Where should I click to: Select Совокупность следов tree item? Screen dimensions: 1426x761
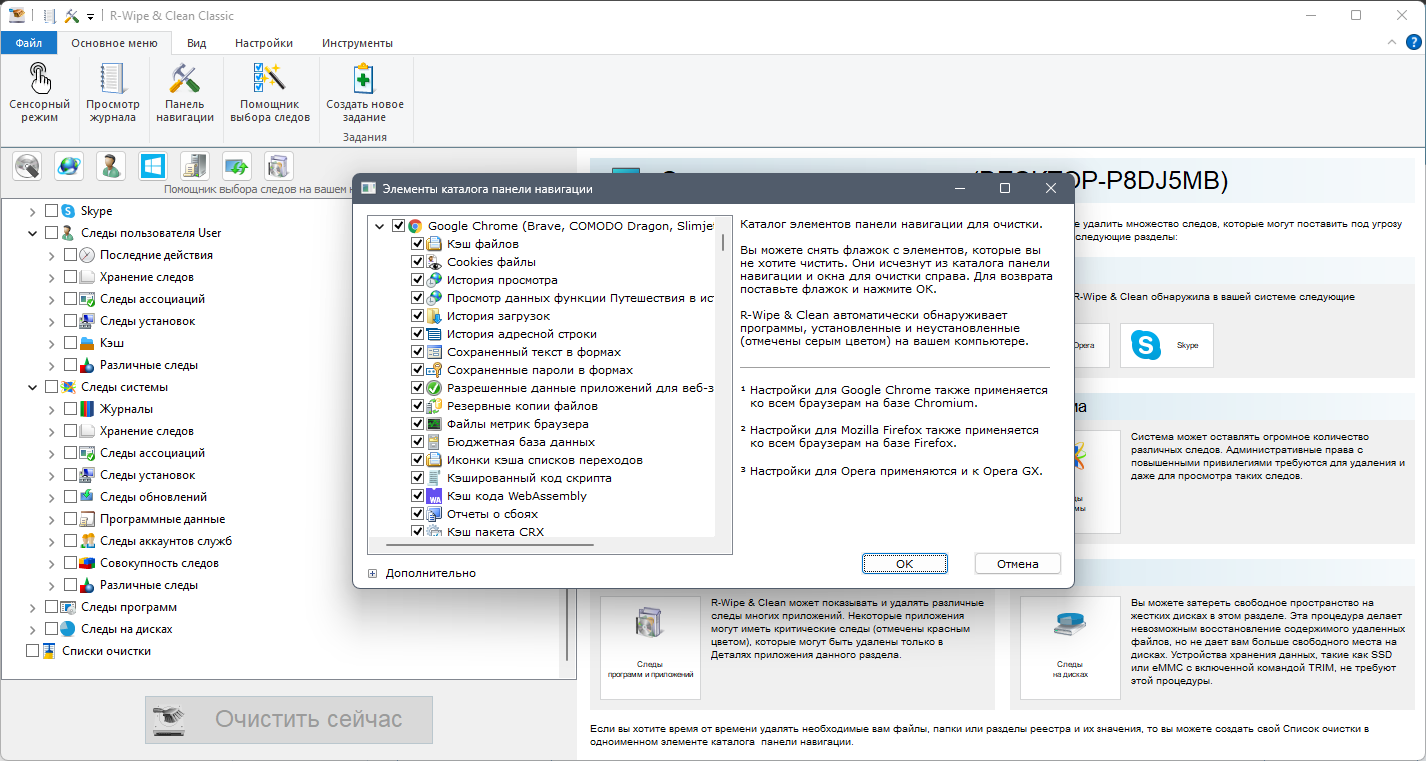click(x=159, y=563)
